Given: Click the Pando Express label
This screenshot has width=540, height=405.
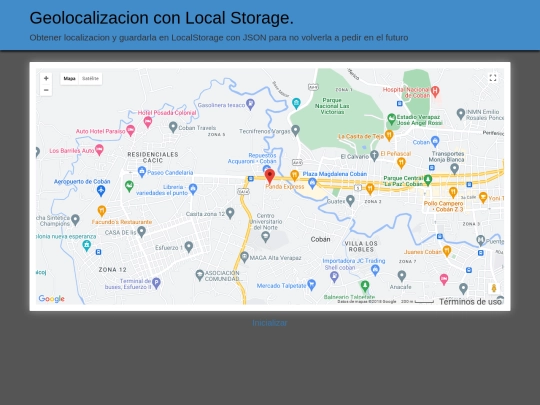Looking at the screenshot, I should pos(285,187).
